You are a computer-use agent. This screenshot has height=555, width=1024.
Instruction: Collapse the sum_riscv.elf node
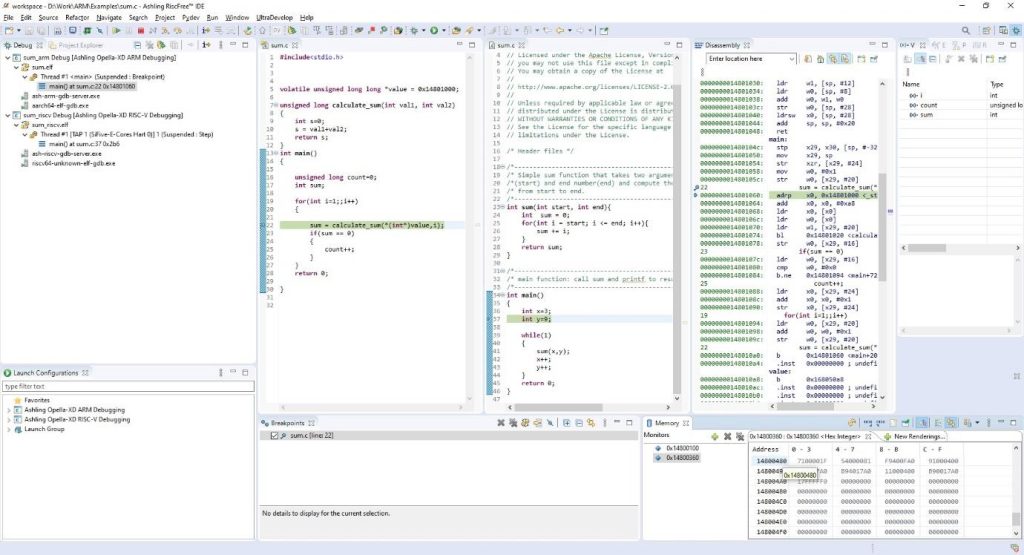16,125
